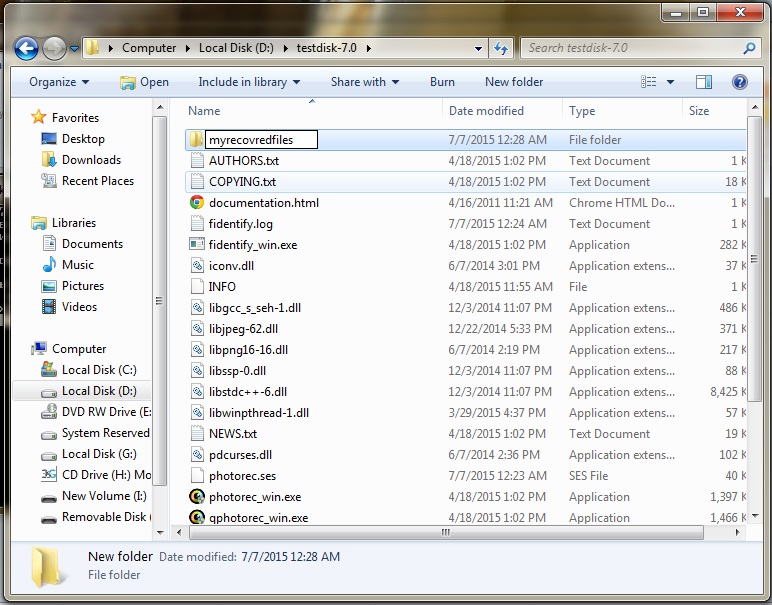Click the Burn toolbar button

[442, 82]
